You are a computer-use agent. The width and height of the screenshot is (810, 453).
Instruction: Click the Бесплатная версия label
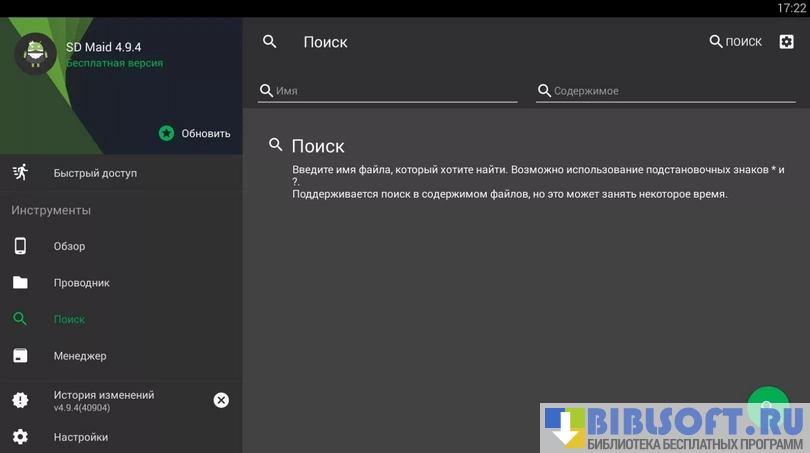(x=114, y=63)
